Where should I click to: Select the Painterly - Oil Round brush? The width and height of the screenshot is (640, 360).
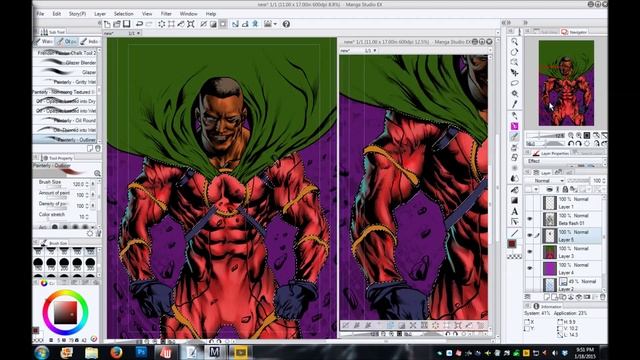point(65,120)
